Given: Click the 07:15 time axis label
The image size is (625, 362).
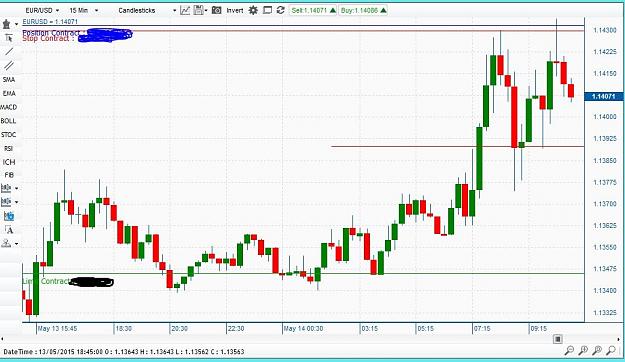Looking at the screenshot, I should point(482,329).
